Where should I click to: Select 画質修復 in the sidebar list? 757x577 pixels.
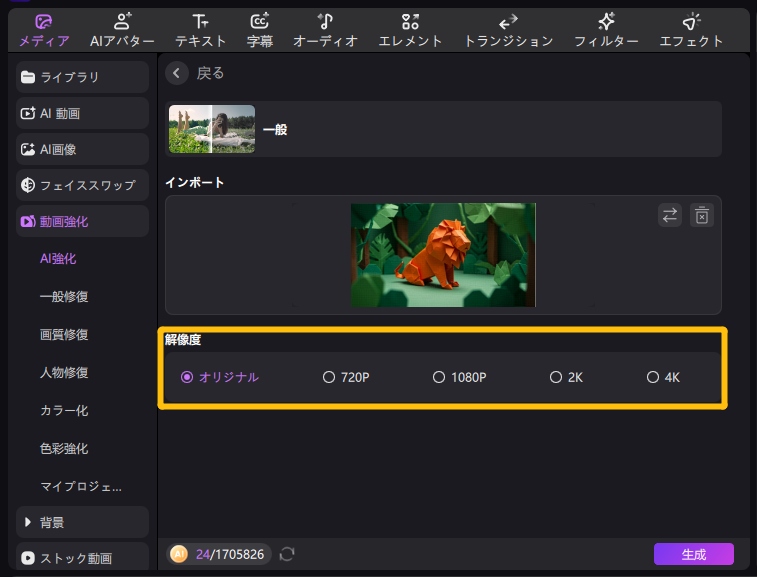point(64,335)
